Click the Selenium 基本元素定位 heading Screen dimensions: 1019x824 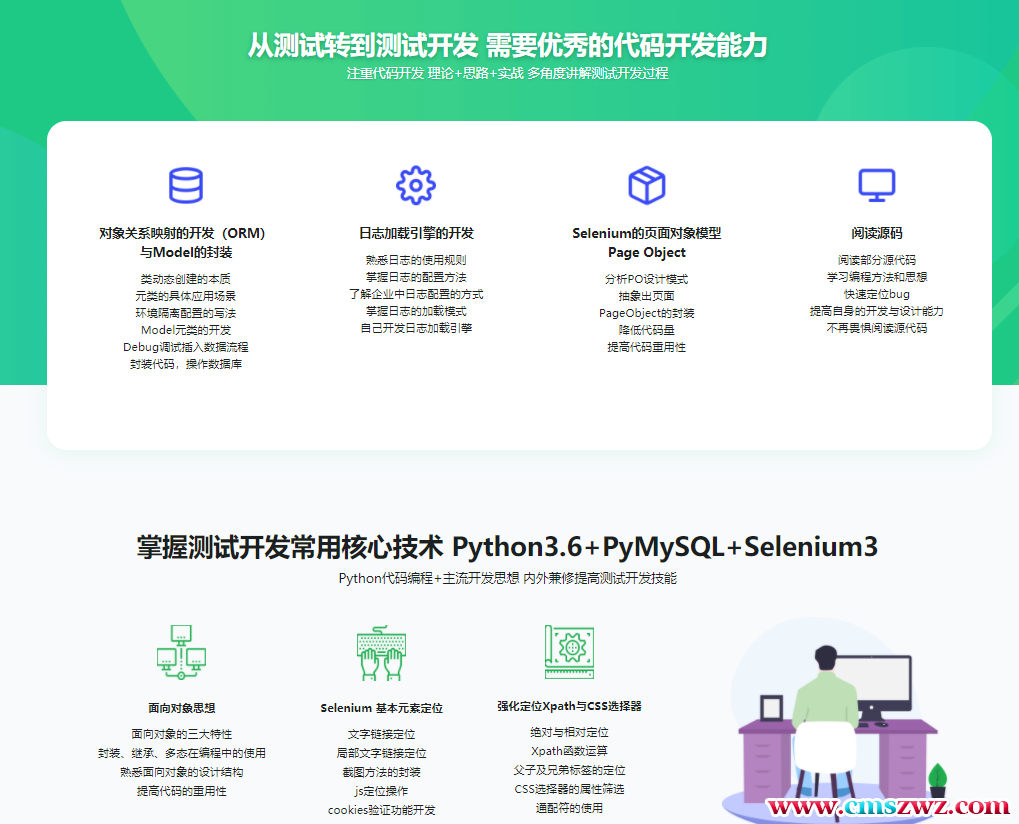381,708
